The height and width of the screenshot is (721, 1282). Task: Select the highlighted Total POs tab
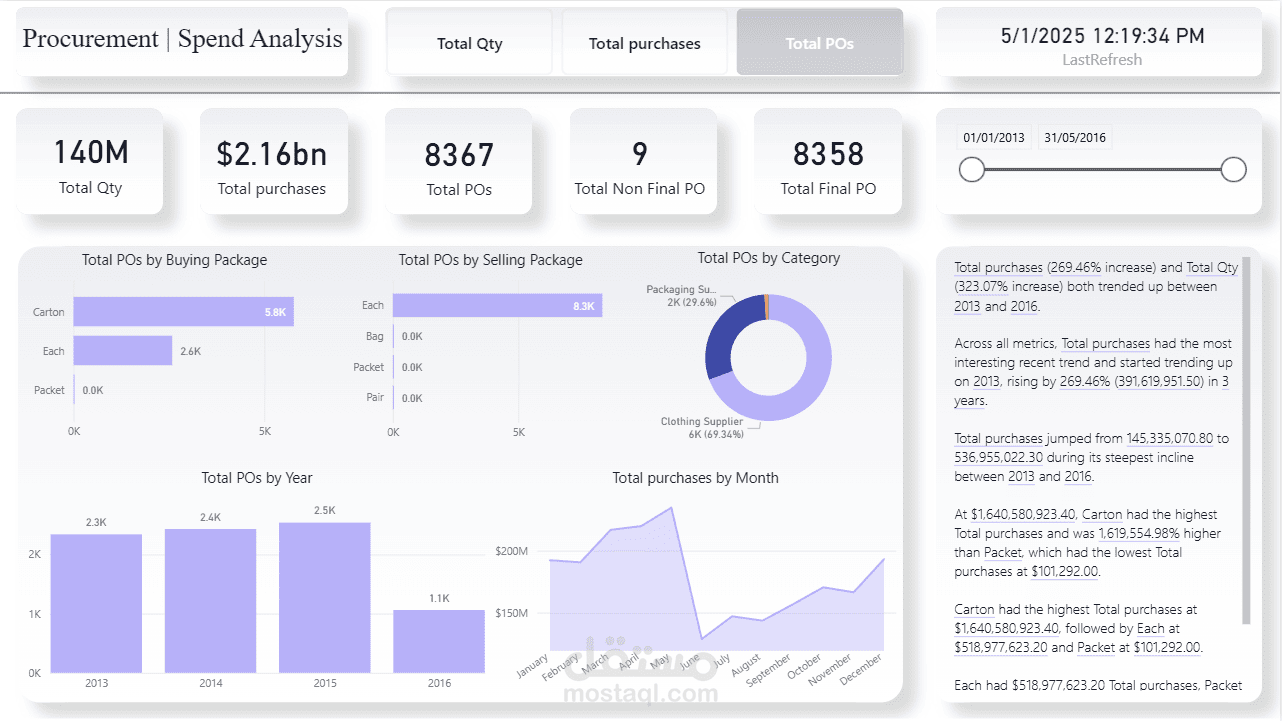819,43
